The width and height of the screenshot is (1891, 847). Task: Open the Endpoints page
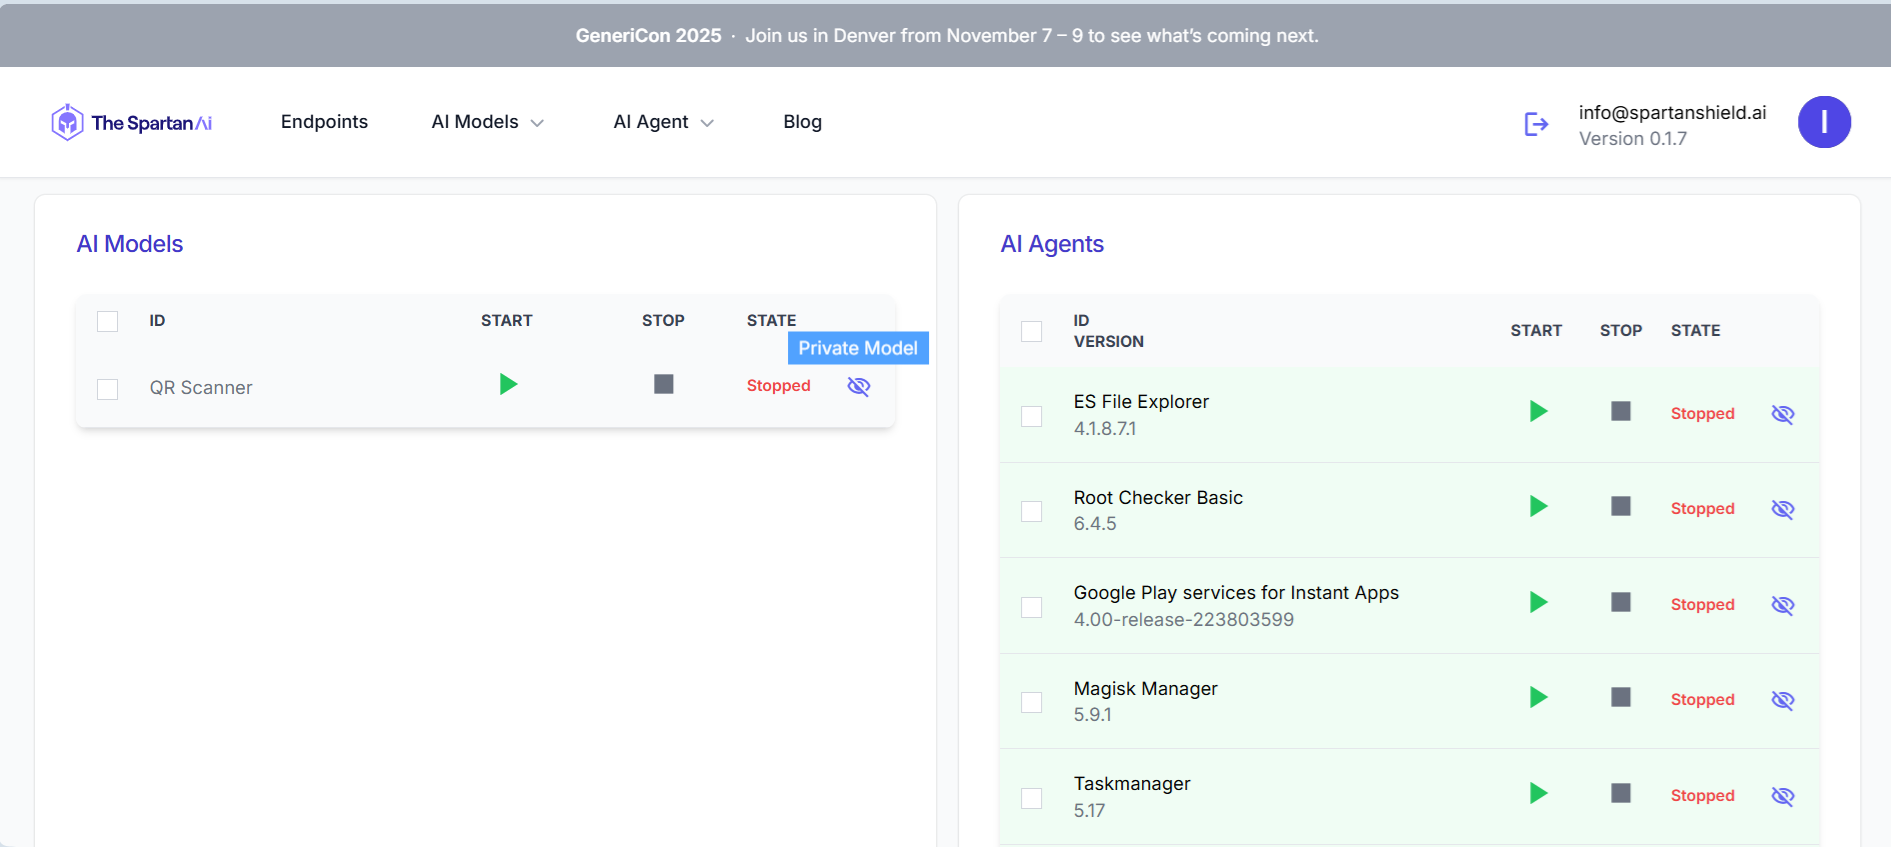[x=324, y=122]
